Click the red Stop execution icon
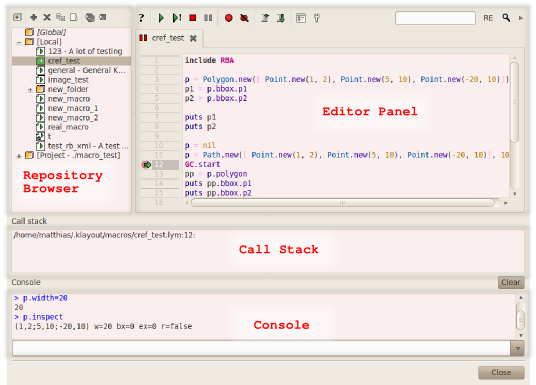 point(193,18)
